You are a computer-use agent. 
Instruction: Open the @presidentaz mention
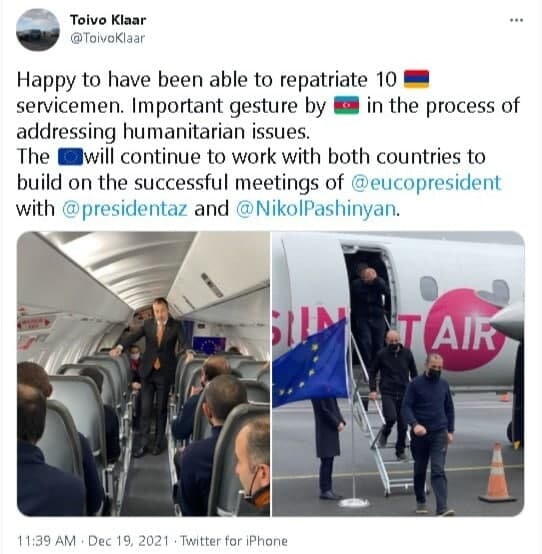[124, 208]
